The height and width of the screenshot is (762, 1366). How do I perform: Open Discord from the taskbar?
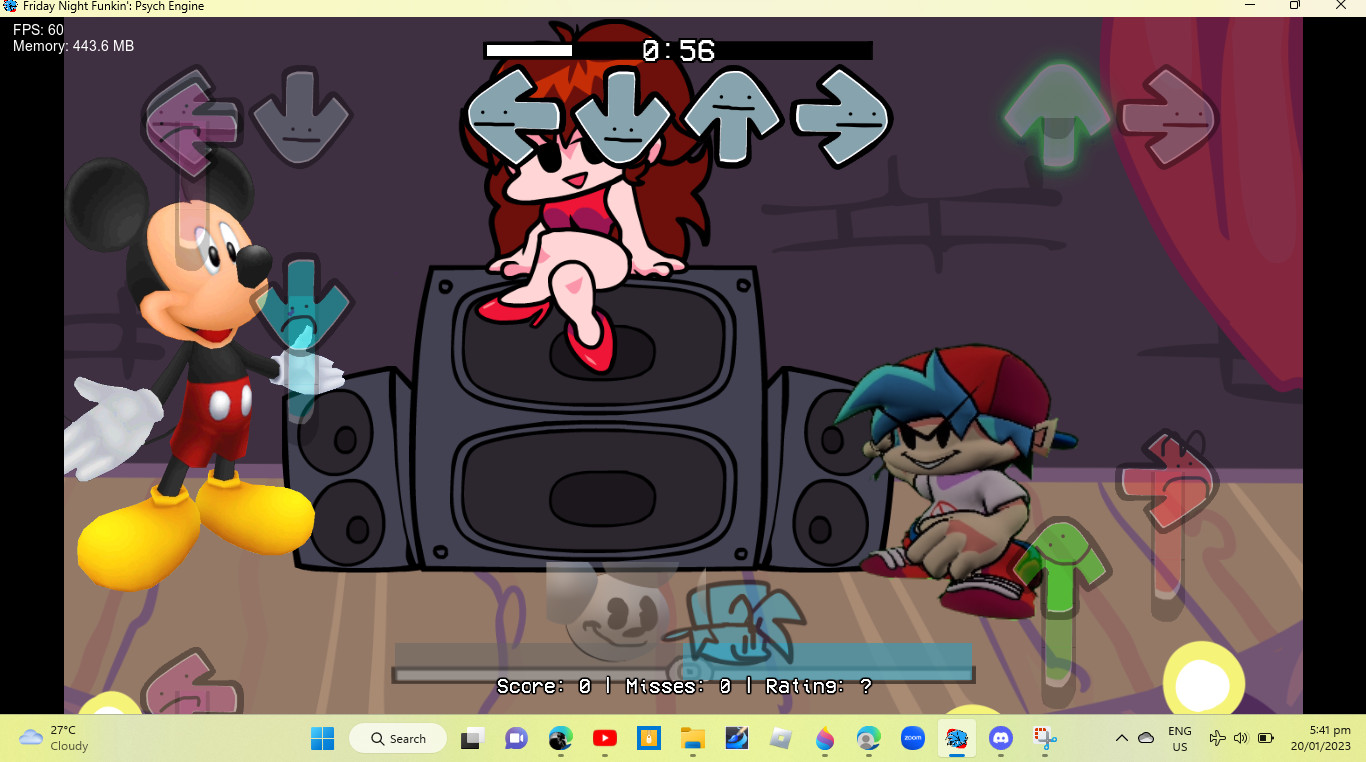(x=1000, y=739)
